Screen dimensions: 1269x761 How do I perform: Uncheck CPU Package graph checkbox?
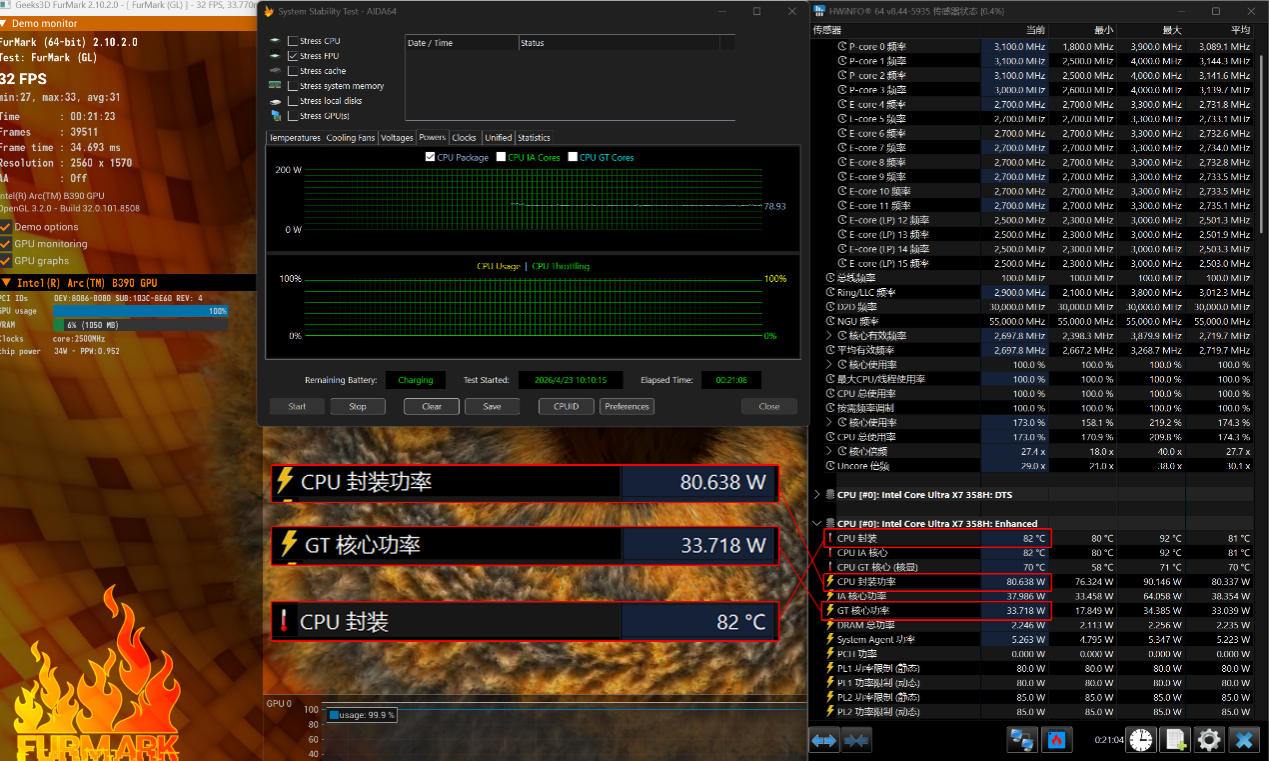click(430, 157)
